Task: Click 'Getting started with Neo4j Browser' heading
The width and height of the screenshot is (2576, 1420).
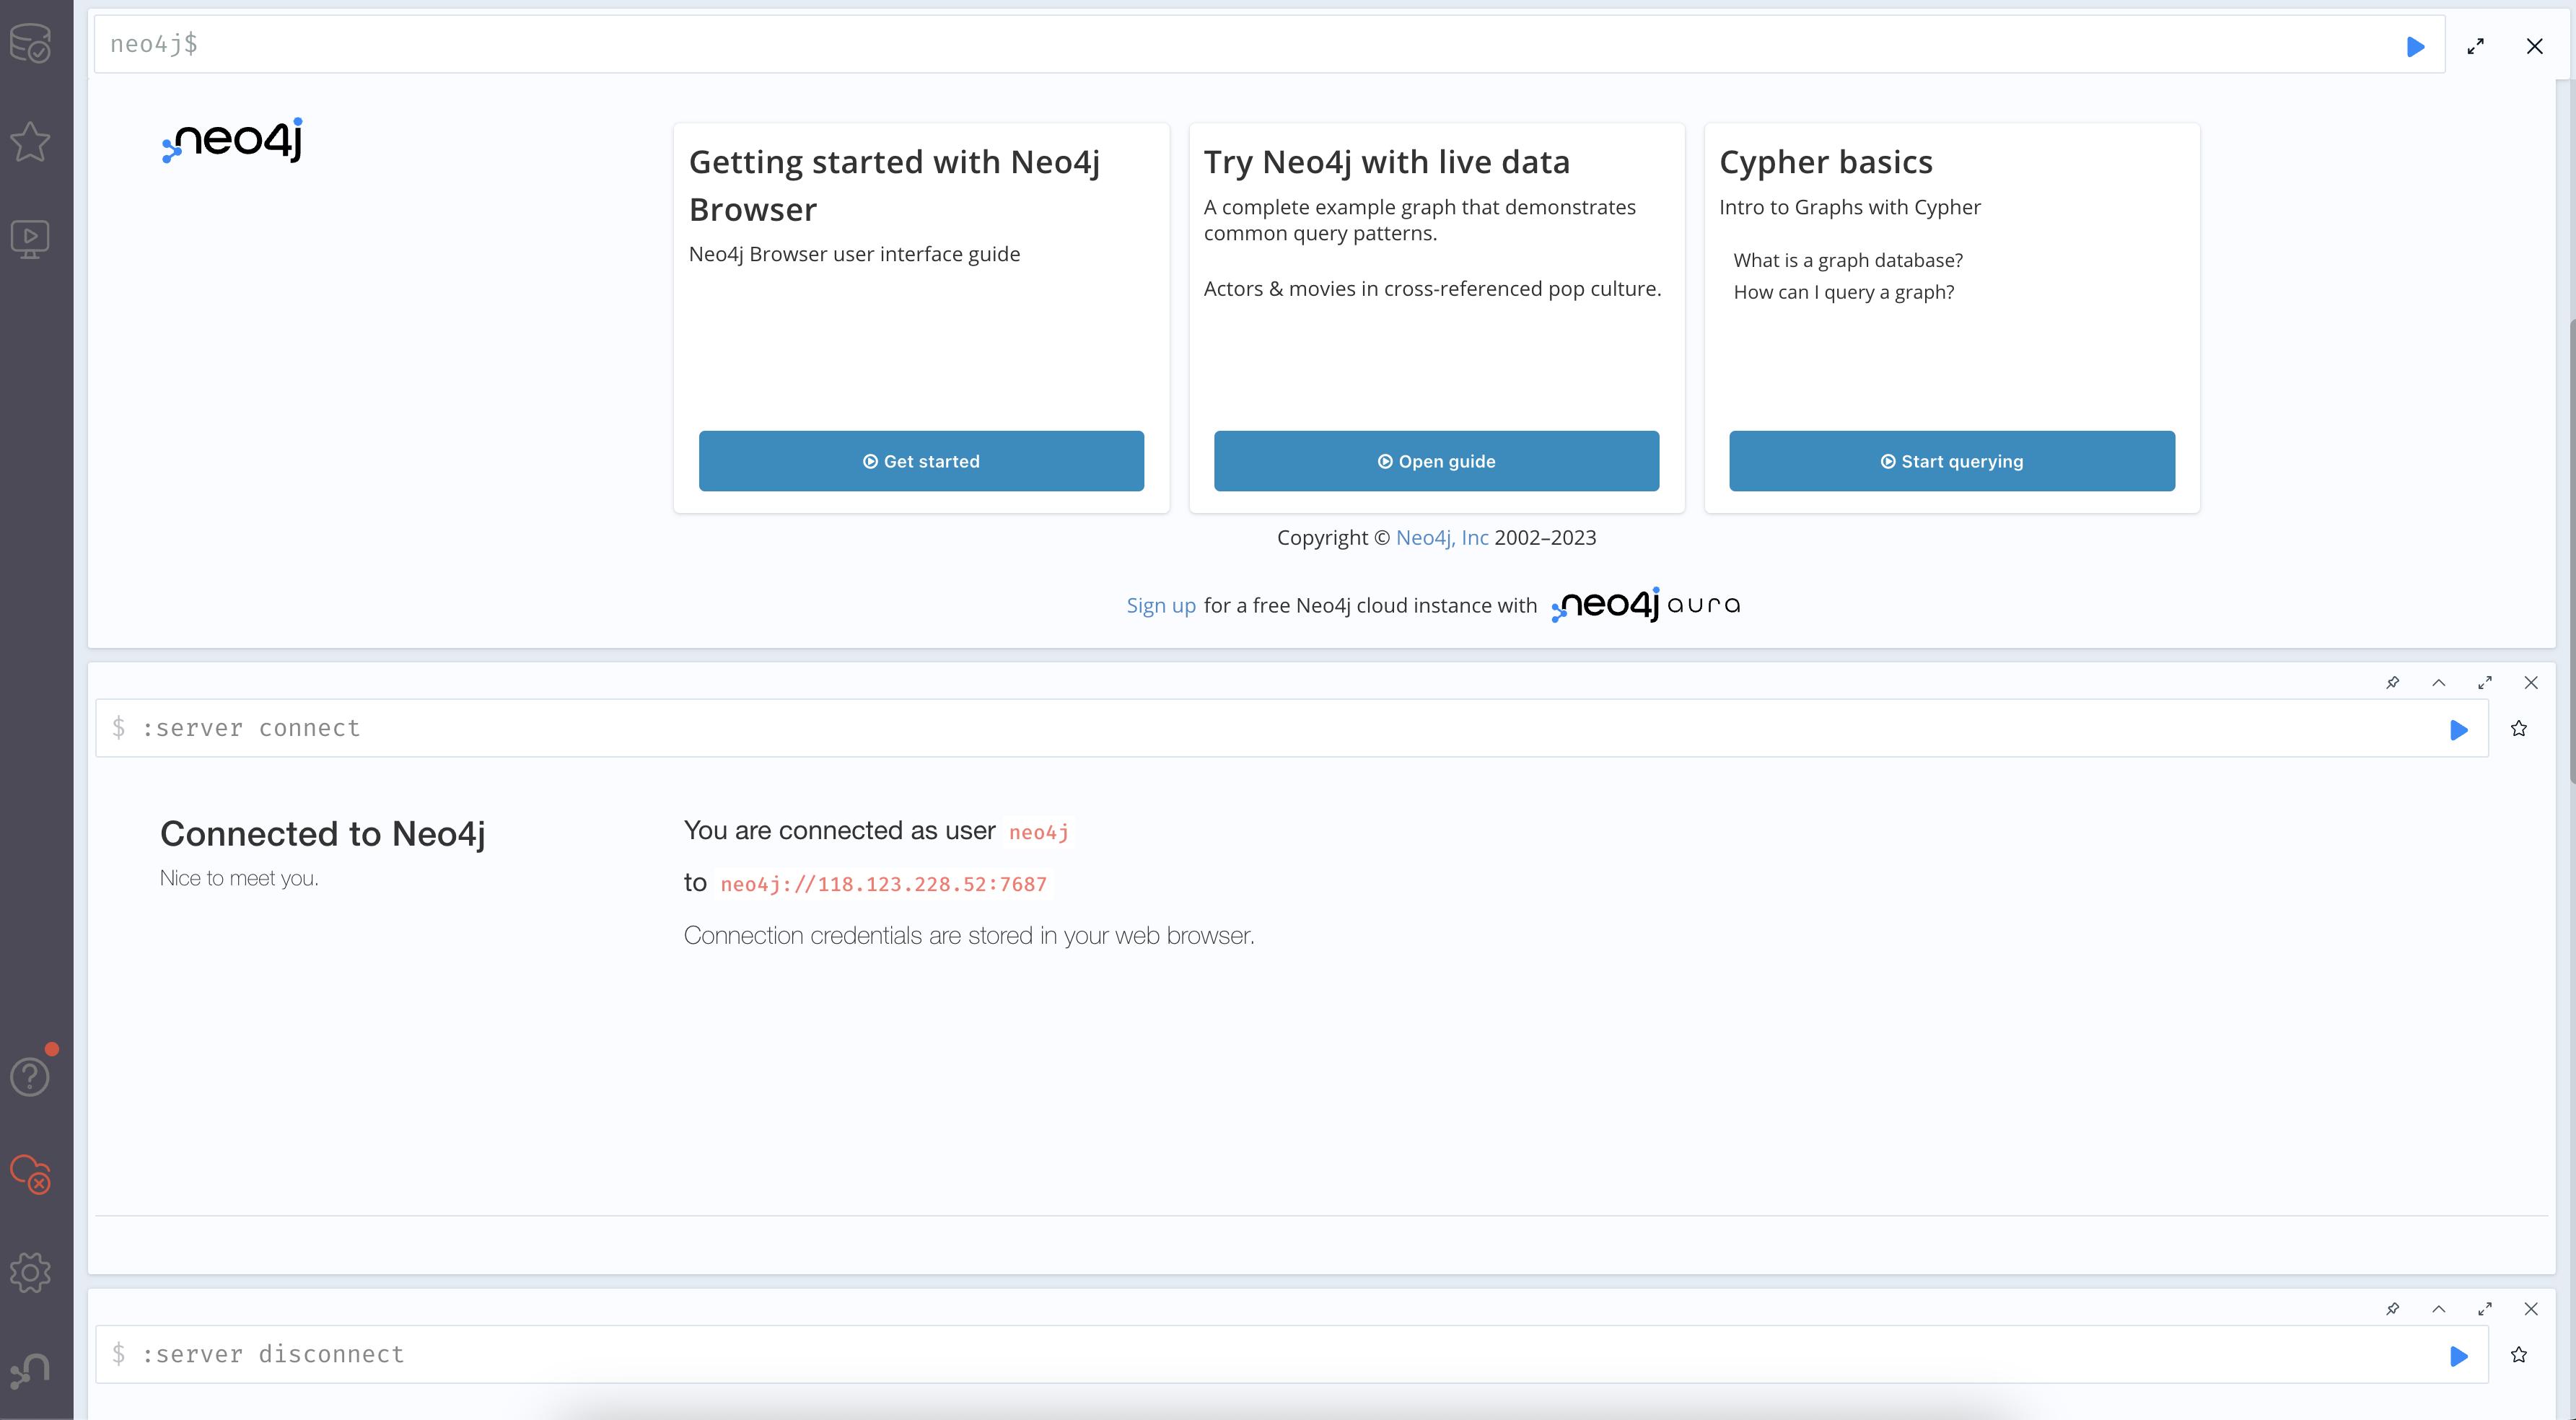Action: [x=894, y=185]
